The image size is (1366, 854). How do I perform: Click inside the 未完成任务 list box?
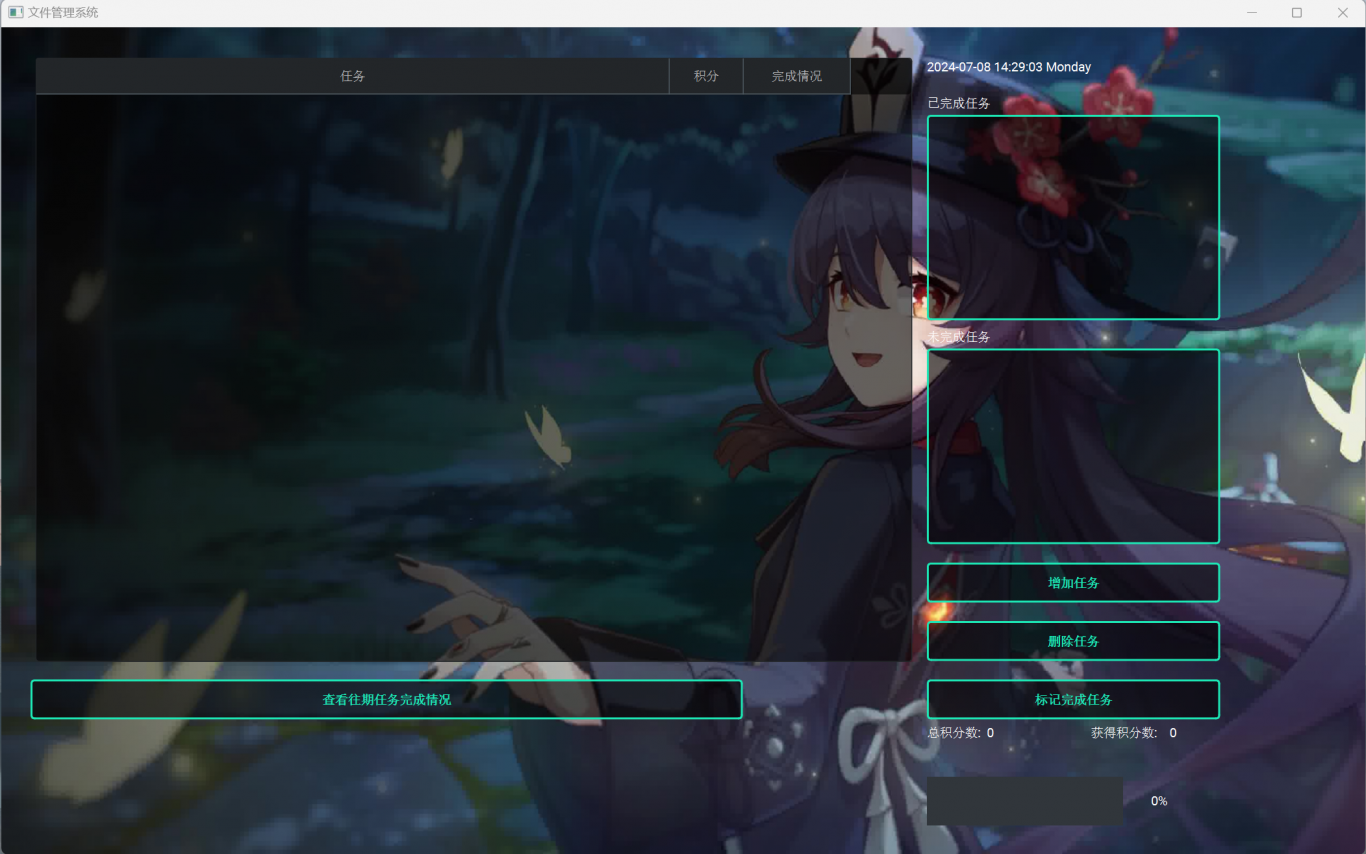coord(1073,446)
